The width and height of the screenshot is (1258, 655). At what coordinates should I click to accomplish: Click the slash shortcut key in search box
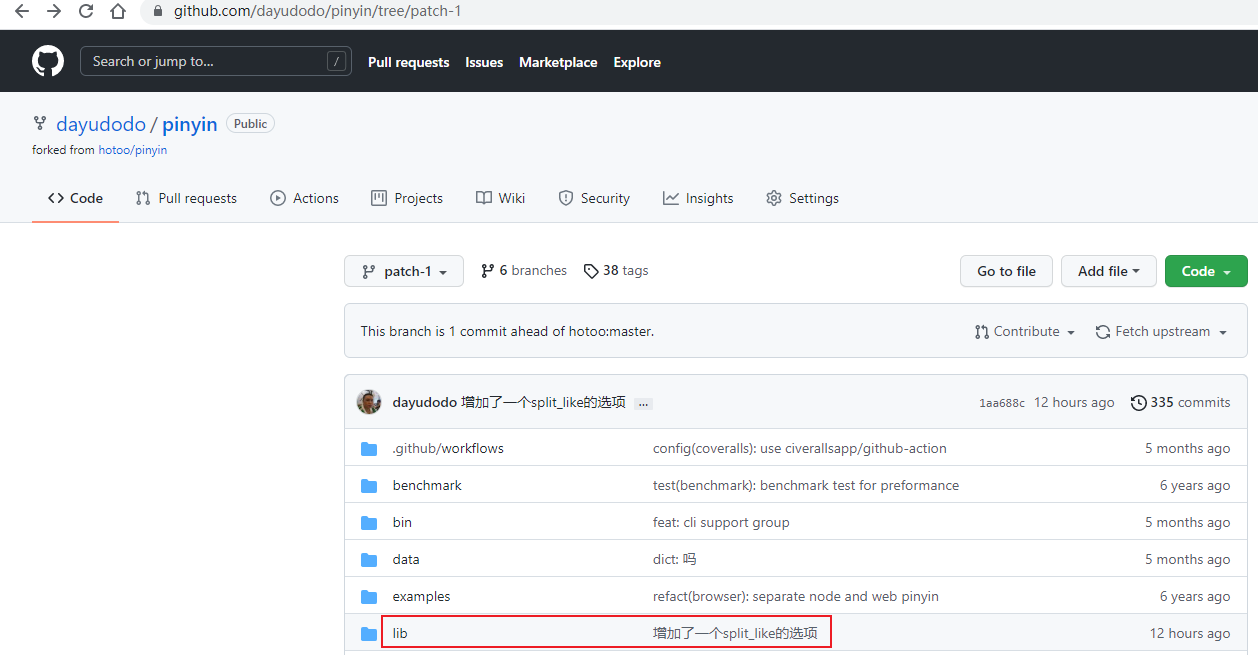[x=336, y=61]
